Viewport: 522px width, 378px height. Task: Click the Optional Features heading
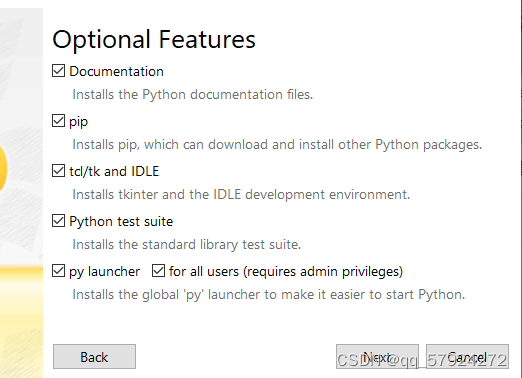tap(154, 40)
